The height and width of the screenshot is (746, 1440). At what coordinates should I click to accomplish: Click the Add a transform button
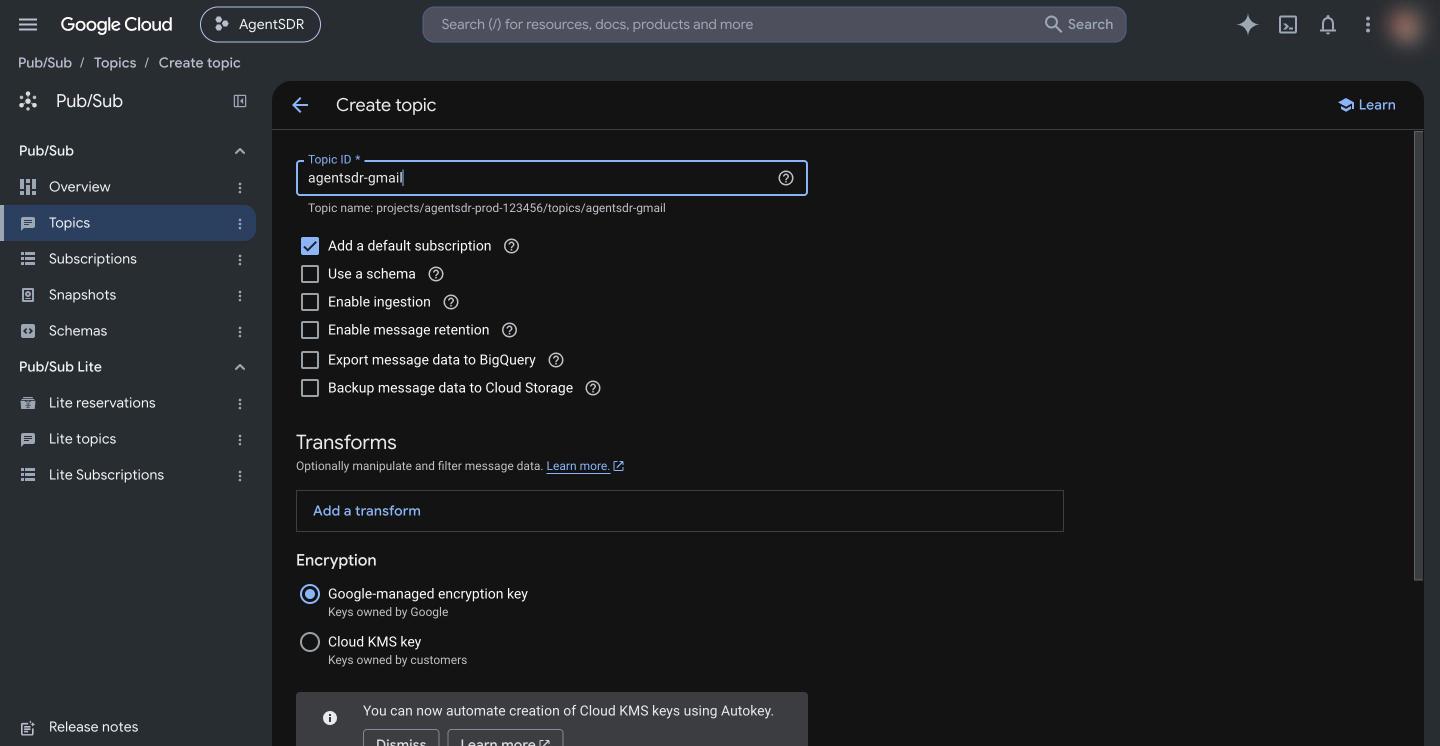point(367,511)
